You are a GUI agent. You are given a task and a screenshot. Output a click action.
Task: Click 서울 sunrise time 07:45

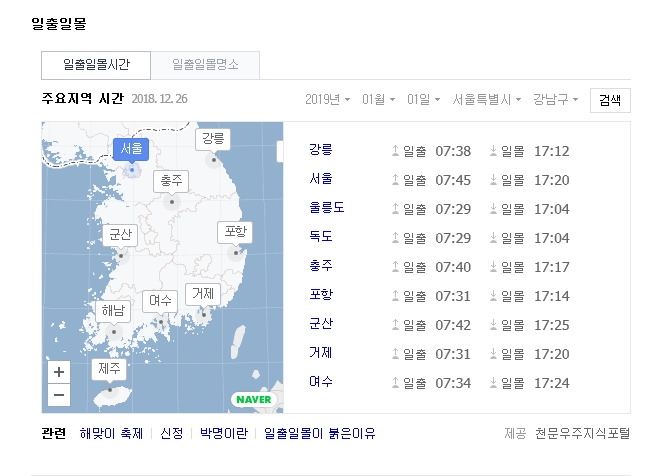[453, 180]
